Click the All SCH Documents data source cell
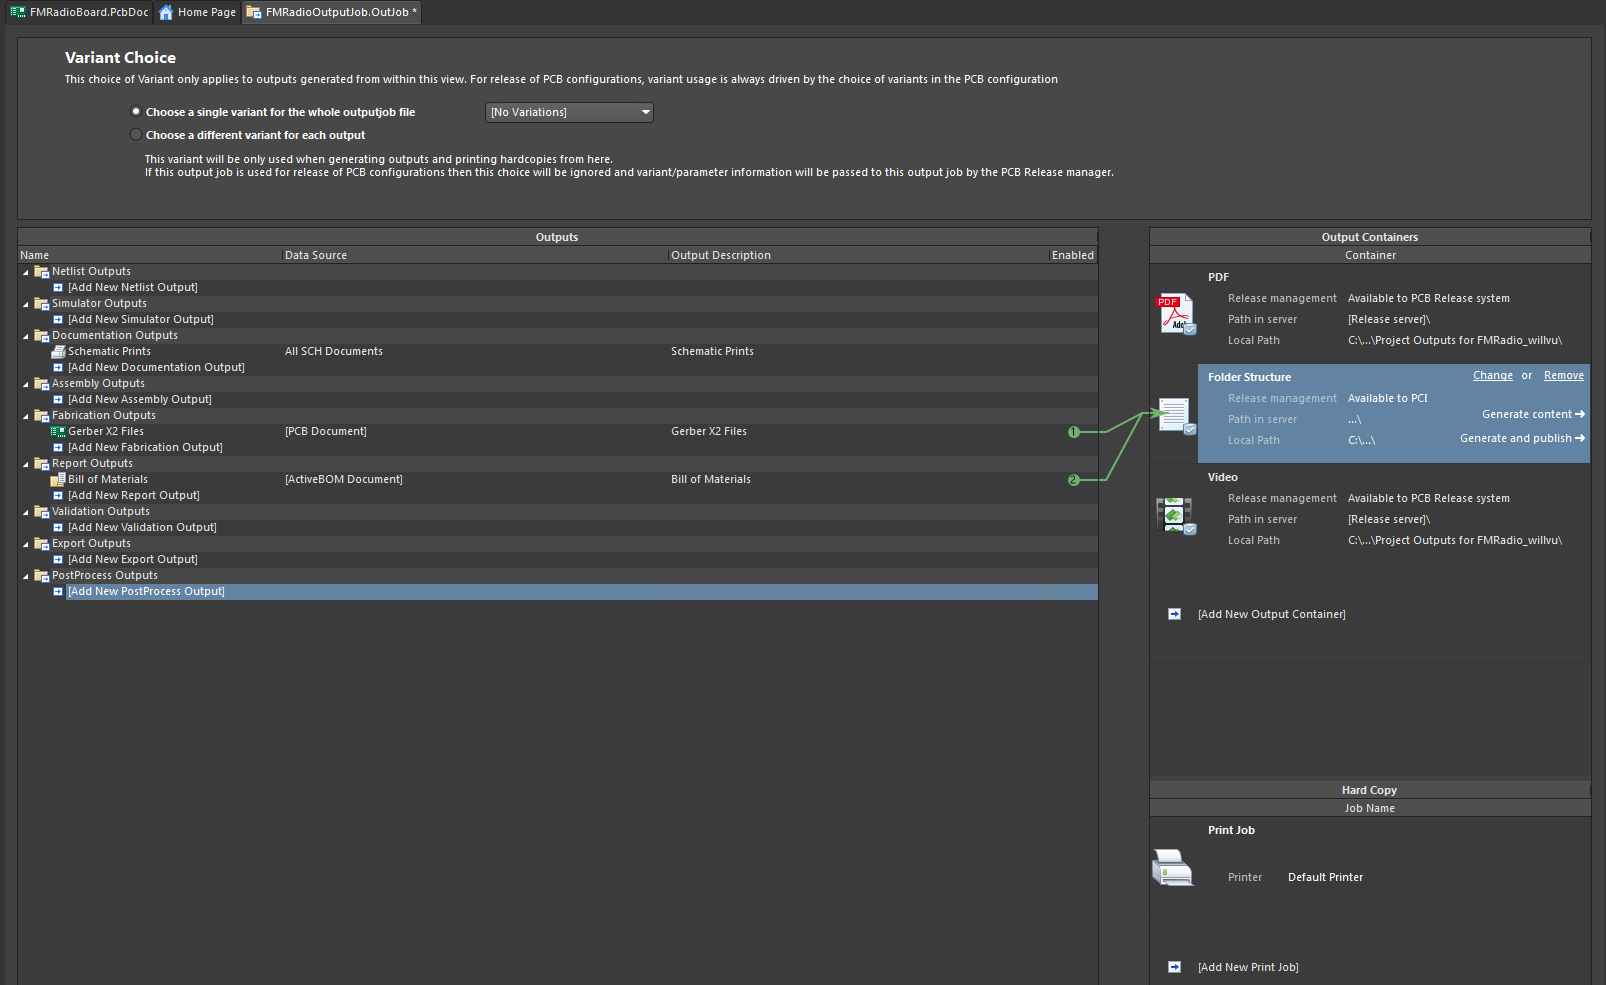 pyautogui.click(x=334, y=352)
